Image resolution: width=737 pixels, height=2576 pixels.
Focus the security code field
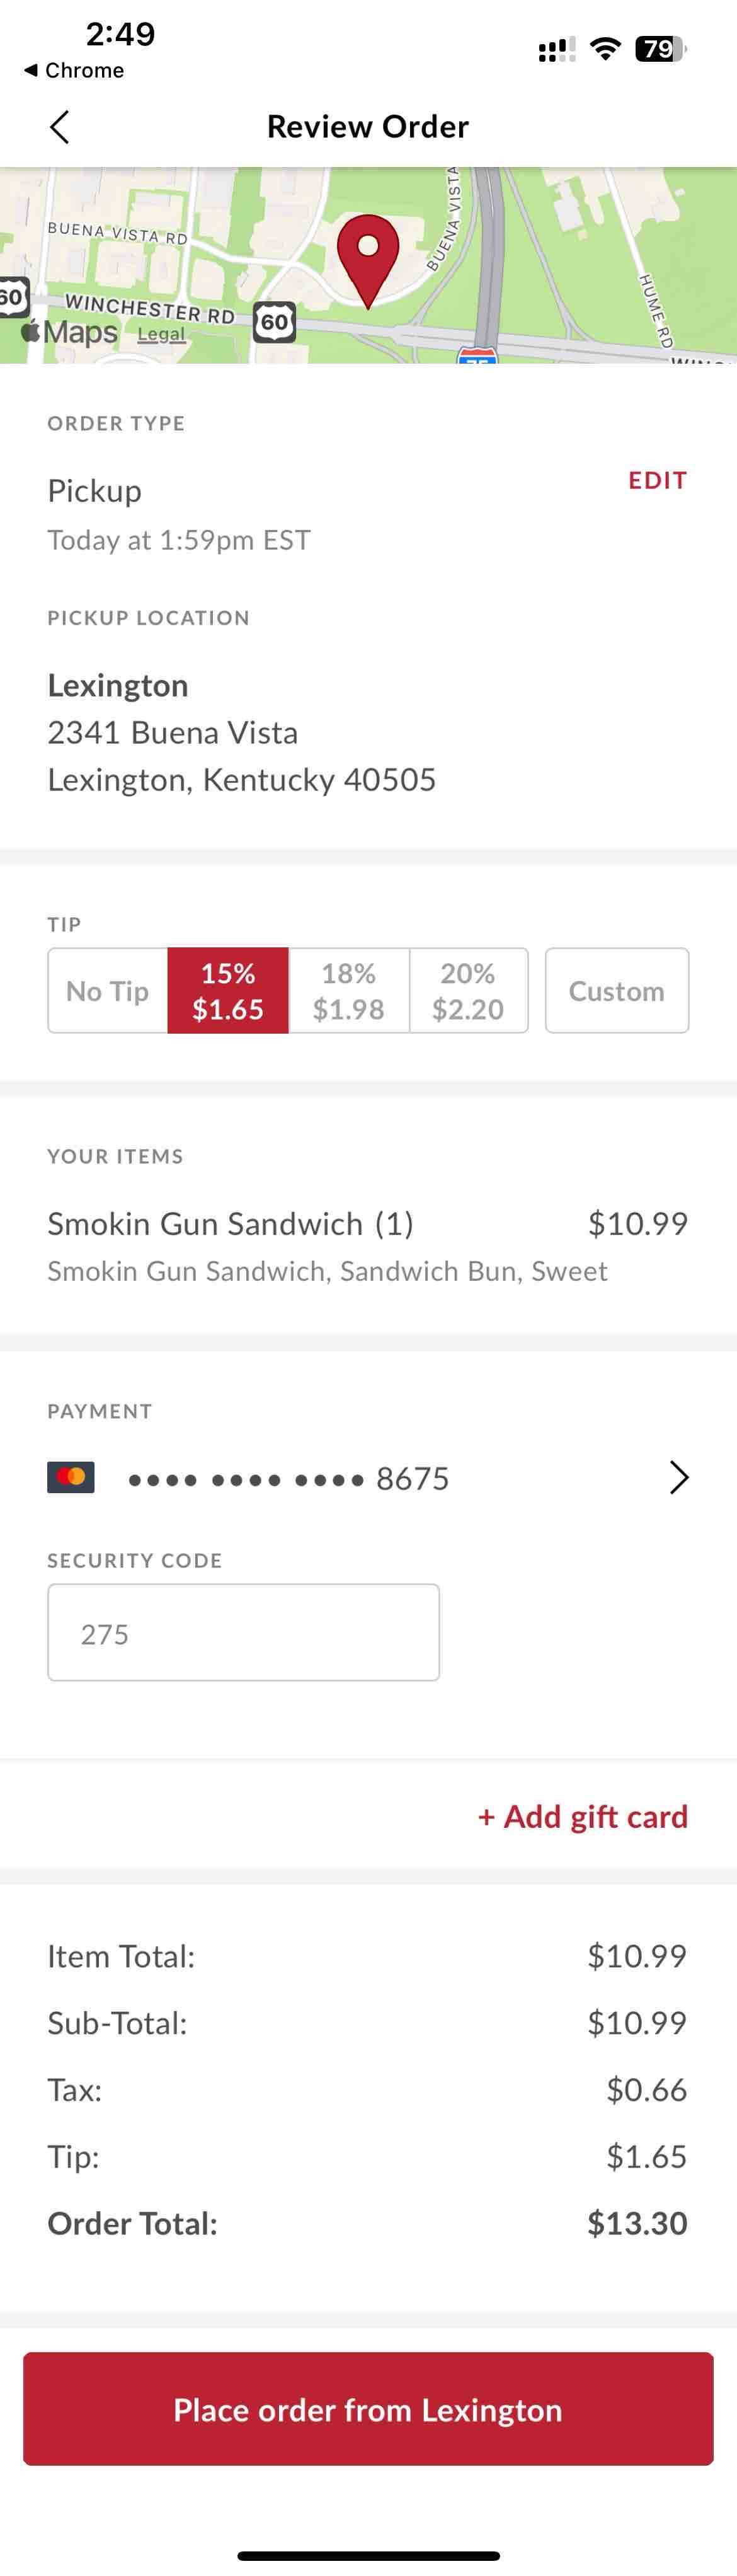pos(243,1632)
